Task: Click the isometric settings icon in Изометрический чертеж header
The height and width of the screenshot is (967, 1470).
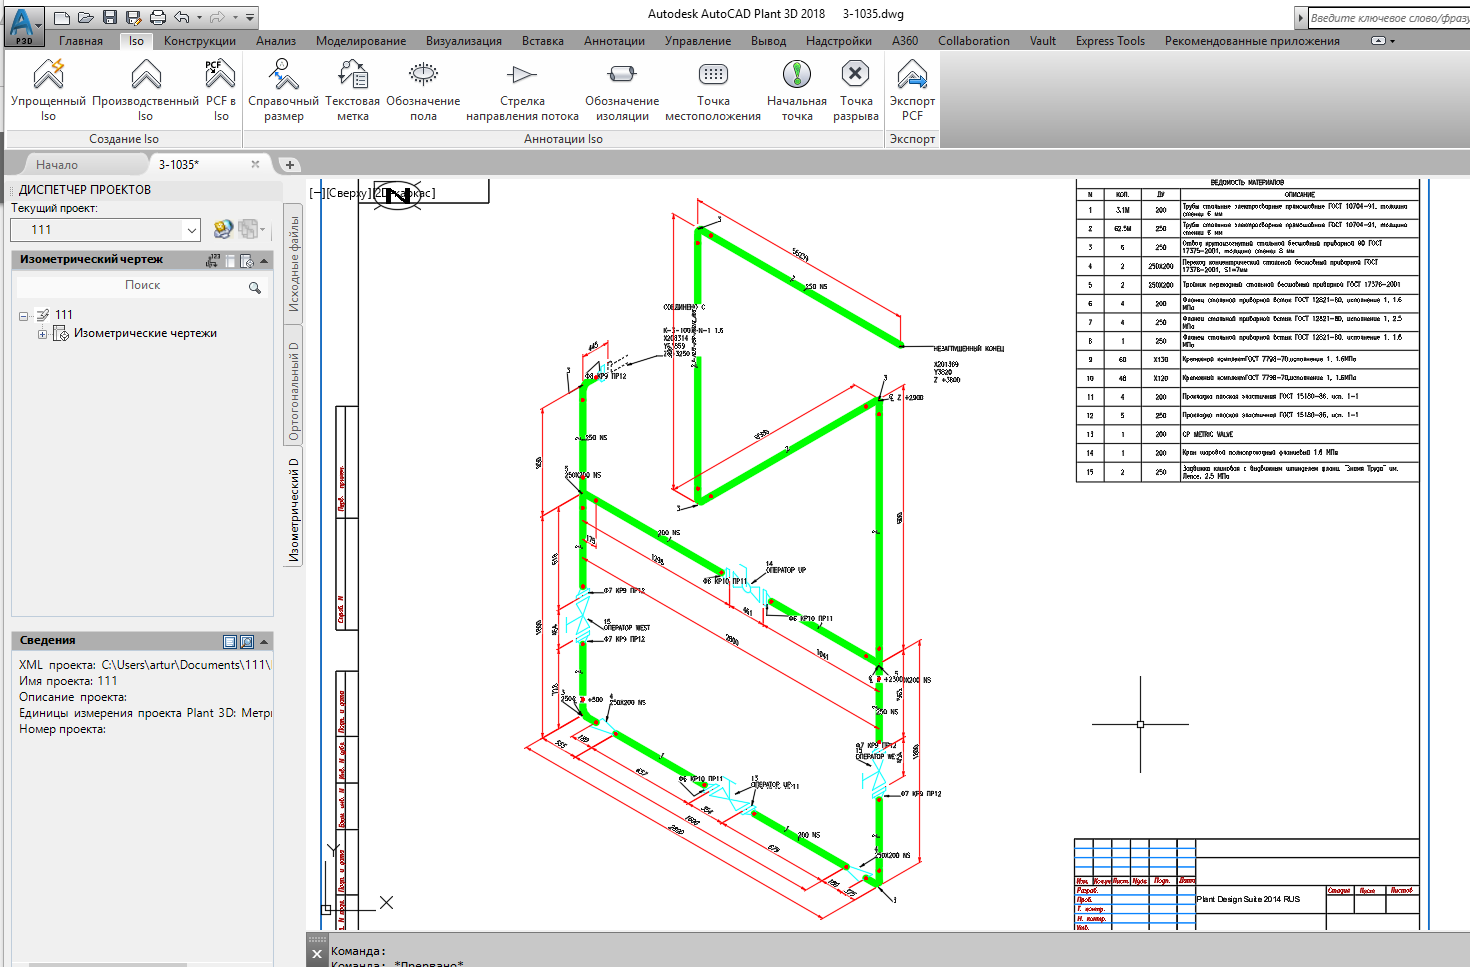Action: pos(247,260)
